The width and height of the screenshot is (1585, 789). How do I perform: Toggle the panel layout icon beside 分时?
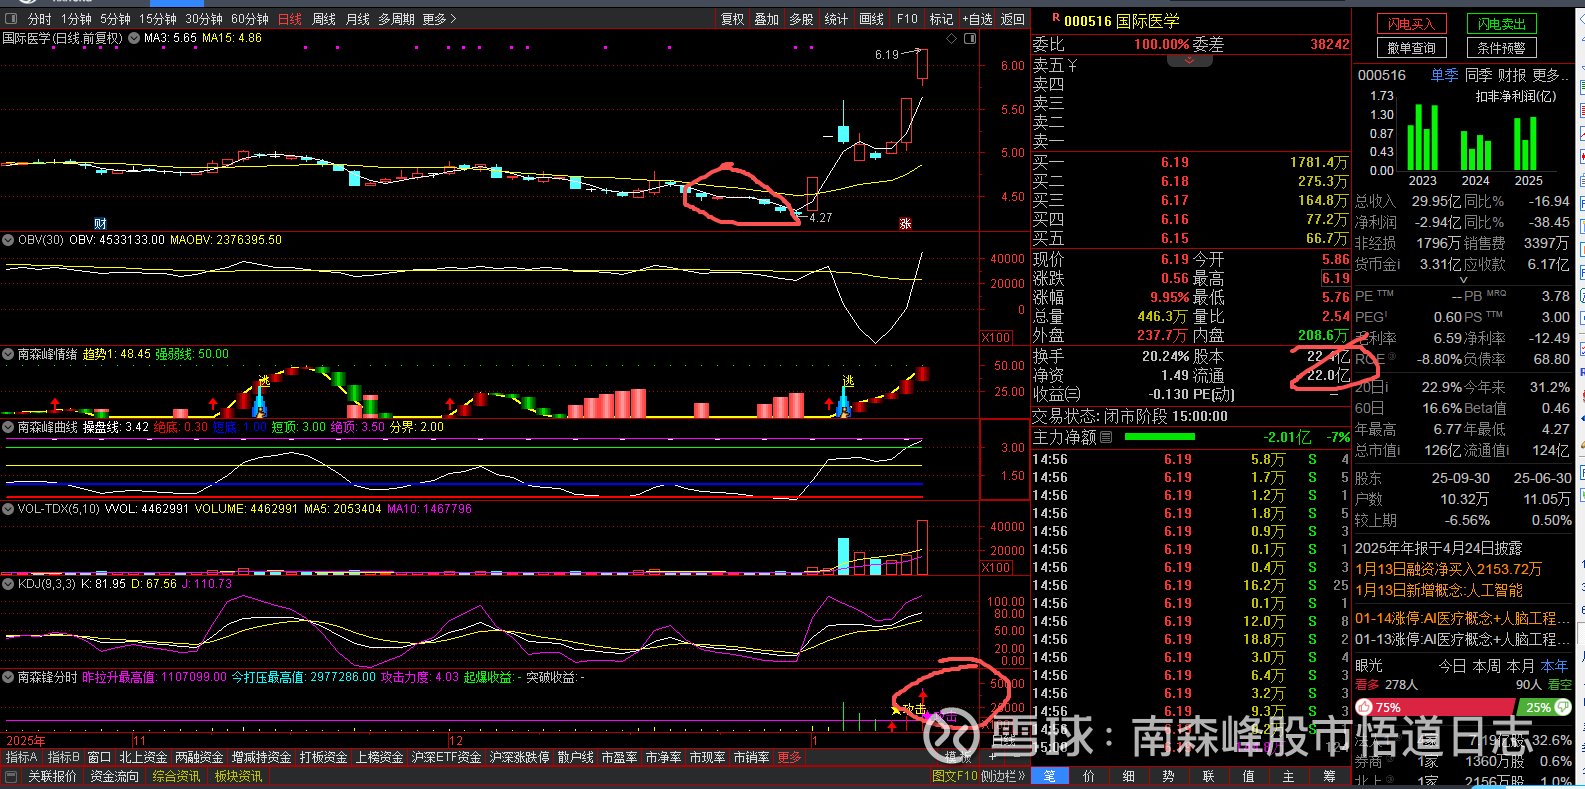point(11,19)
